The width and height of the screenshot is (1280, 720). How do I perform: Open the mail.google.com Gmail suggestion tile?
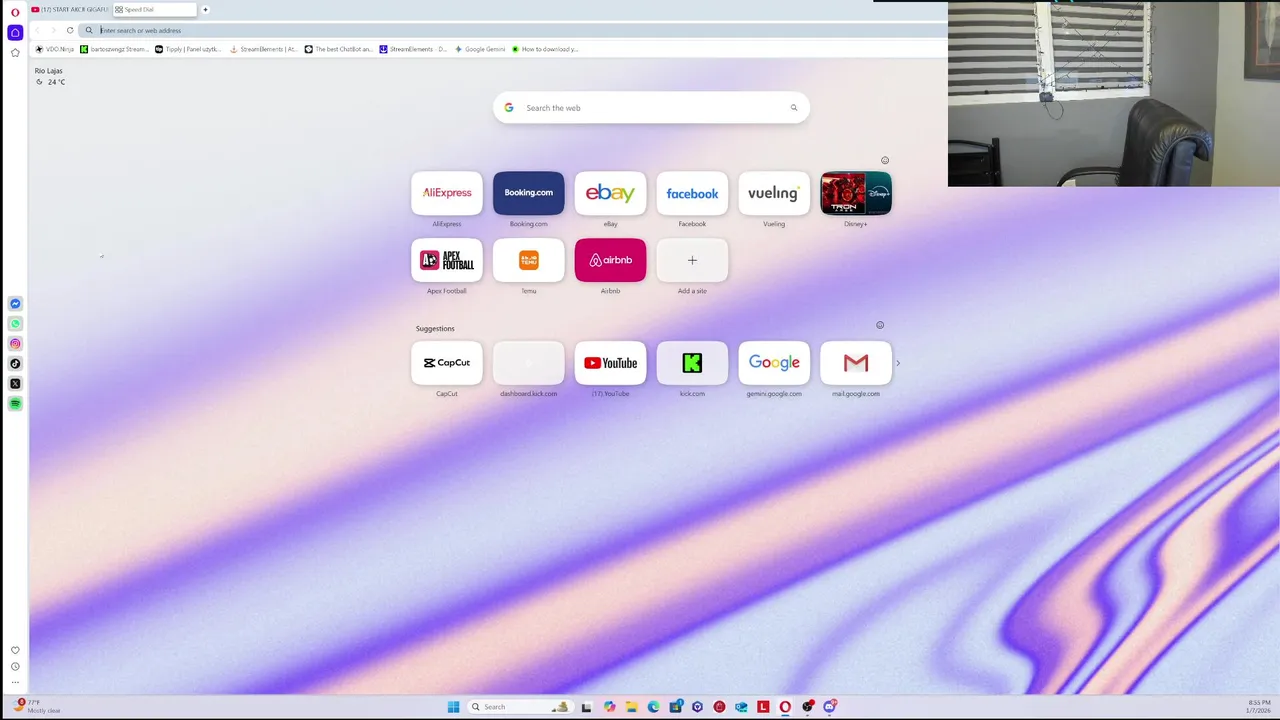point(856,363)
